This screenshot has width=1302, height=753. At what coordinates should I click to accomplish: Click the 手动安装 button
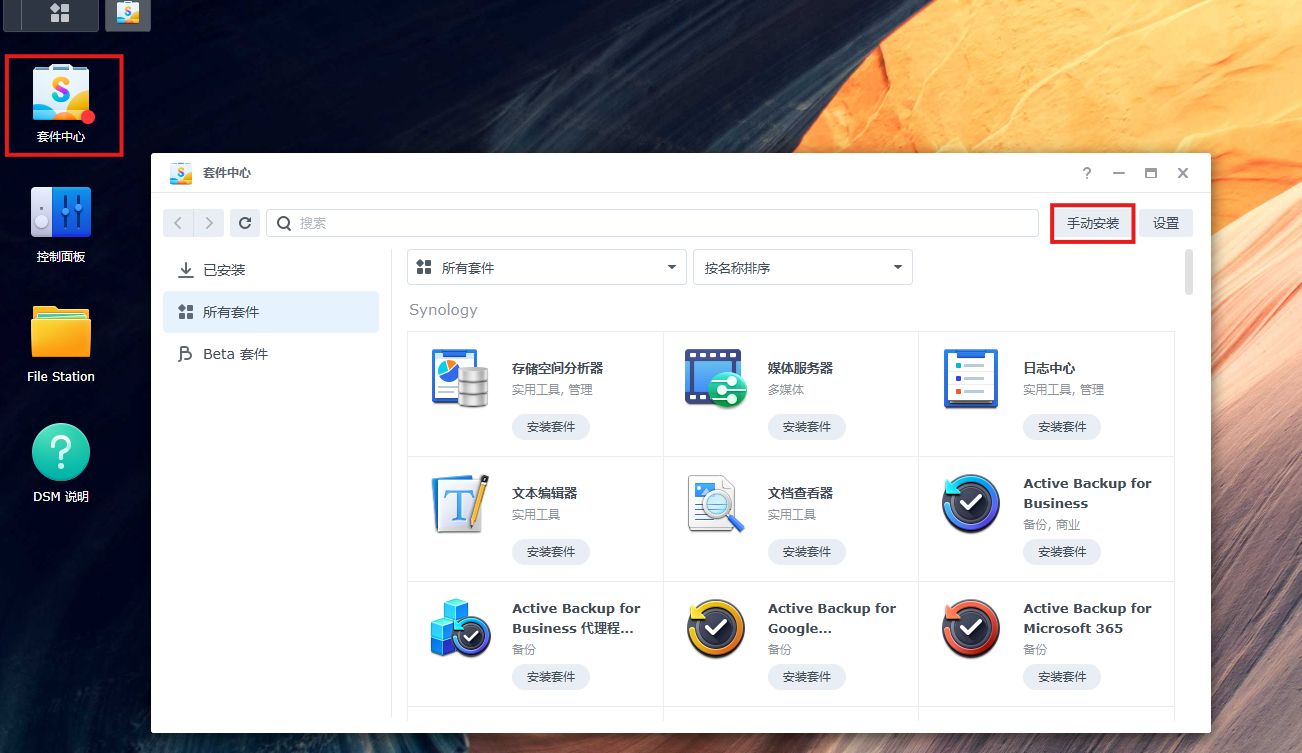pyautogui.click(x=1092, y=223)
